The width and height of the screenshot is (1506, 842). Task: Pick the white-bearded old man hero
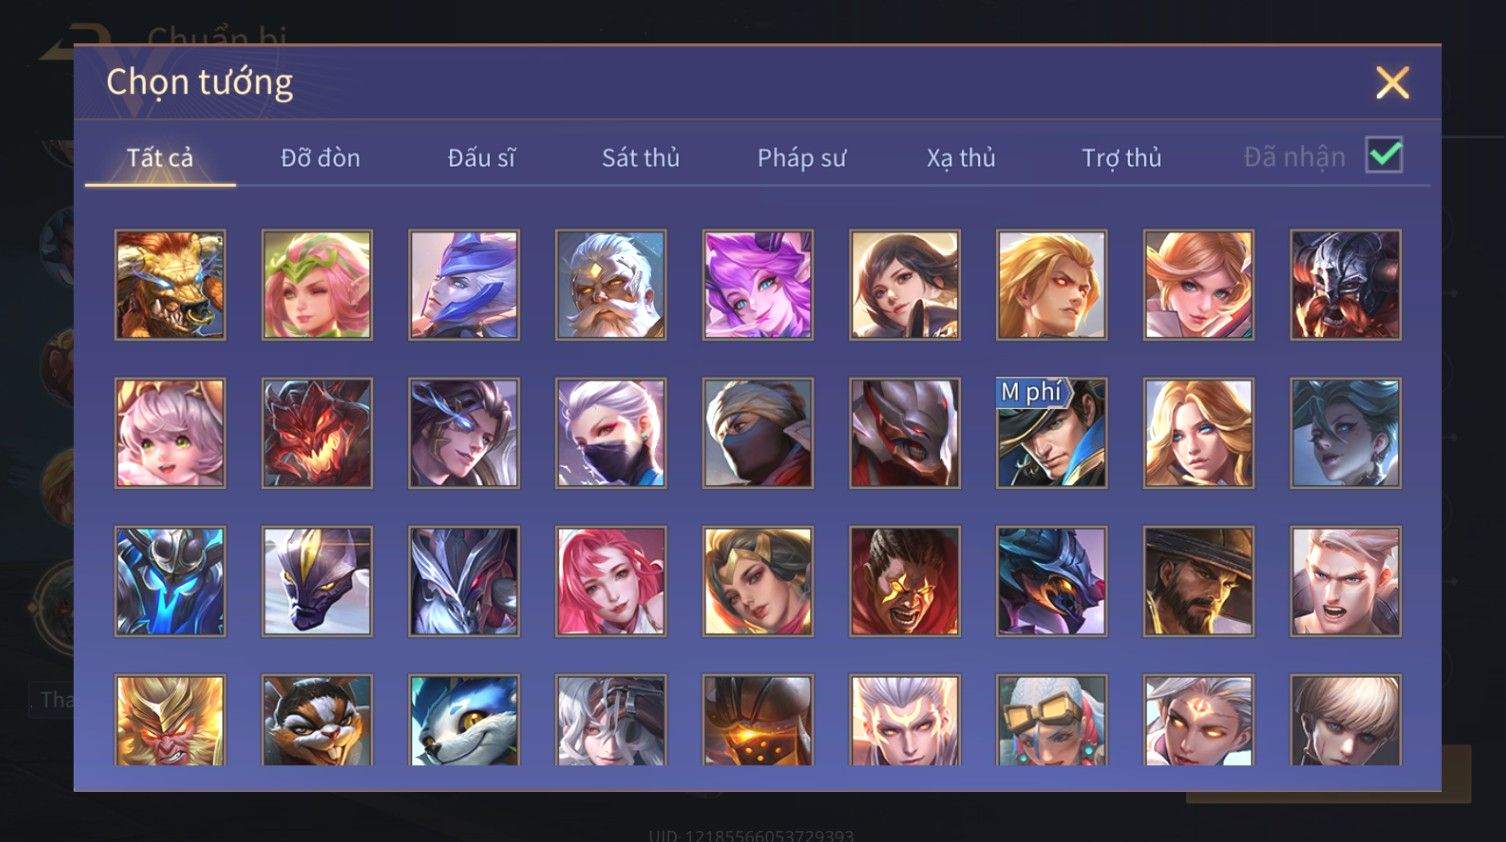pyautogui.click(x=611, y=285)
